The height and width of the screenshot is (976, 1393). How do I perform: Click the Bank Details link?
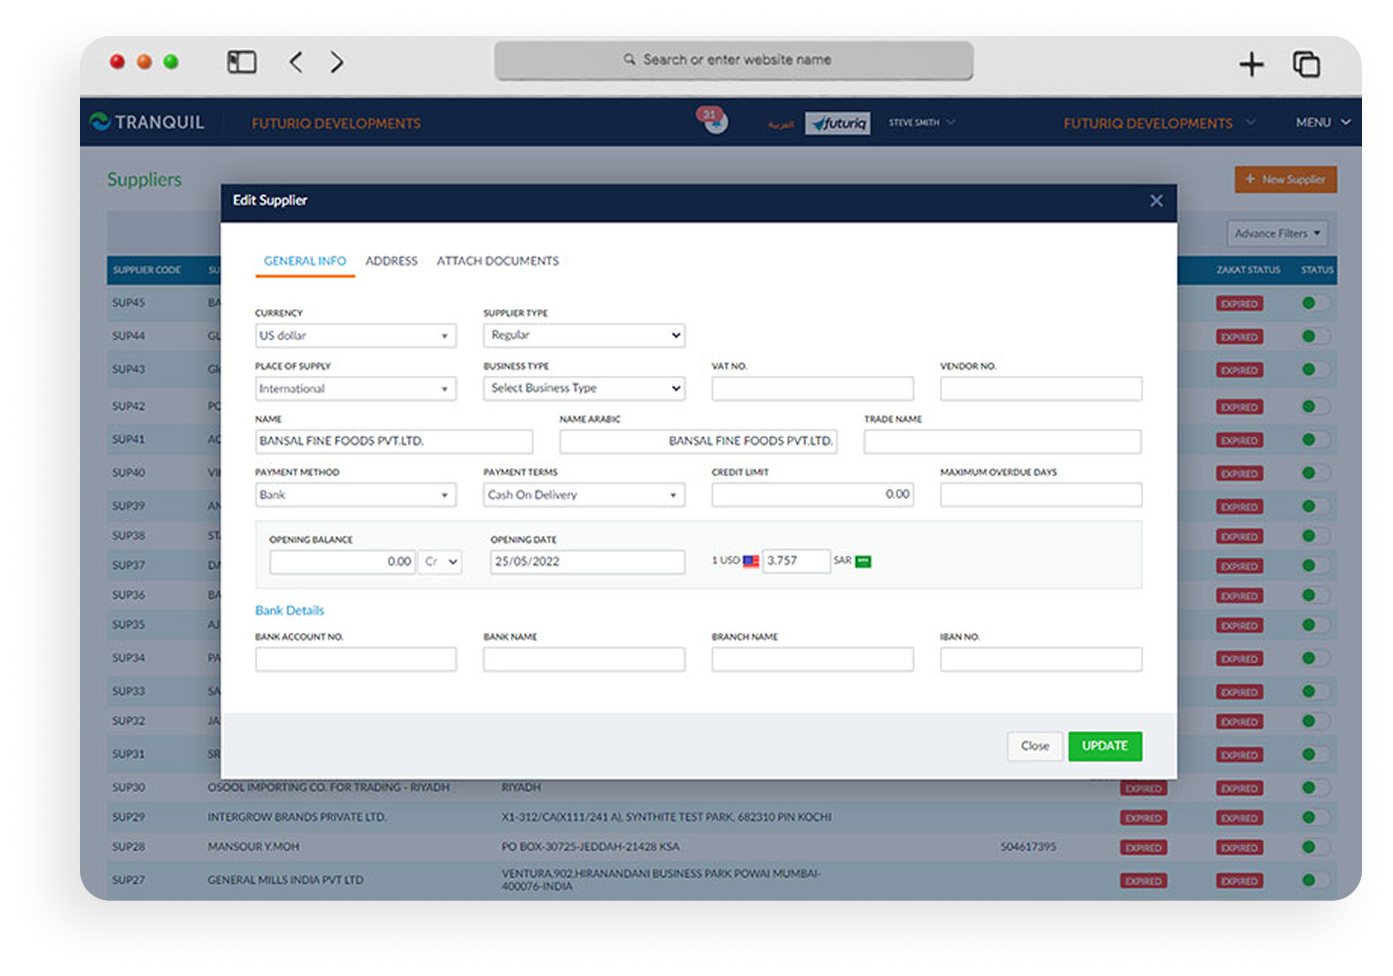click(290, 610)
